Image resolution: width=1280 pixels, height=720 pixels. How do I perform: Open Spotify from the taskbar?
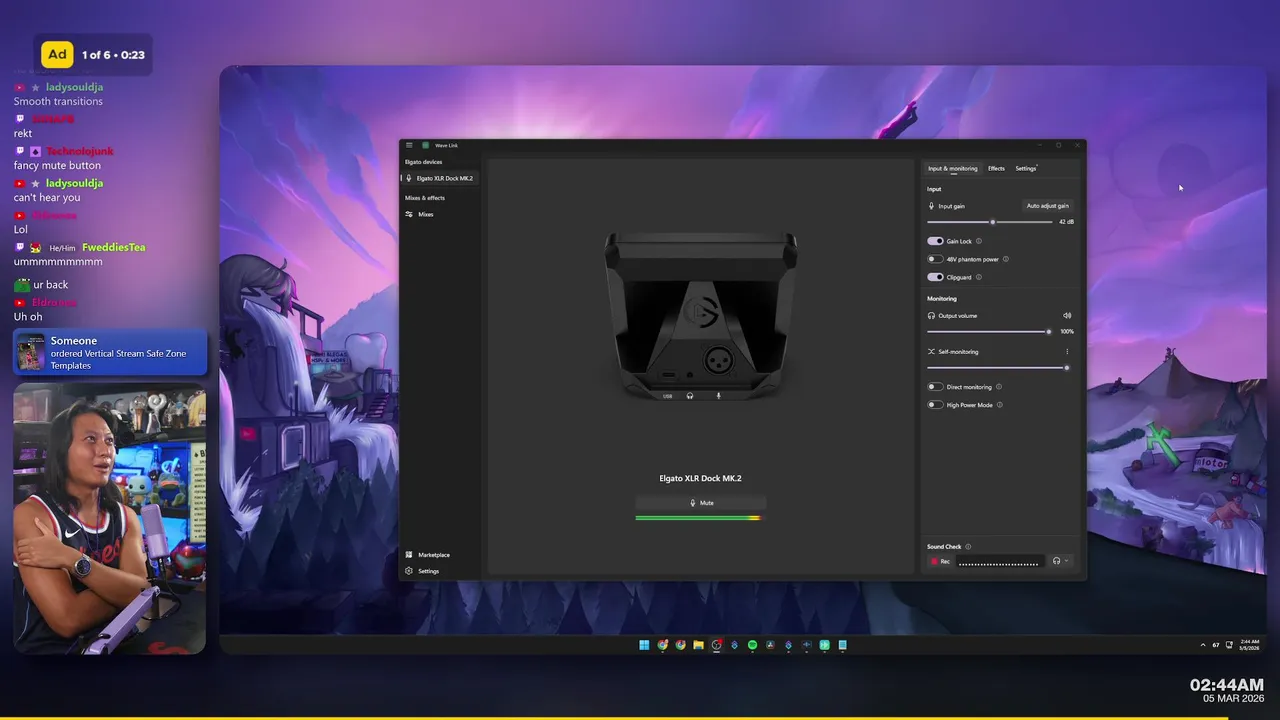tap(752, 645)
